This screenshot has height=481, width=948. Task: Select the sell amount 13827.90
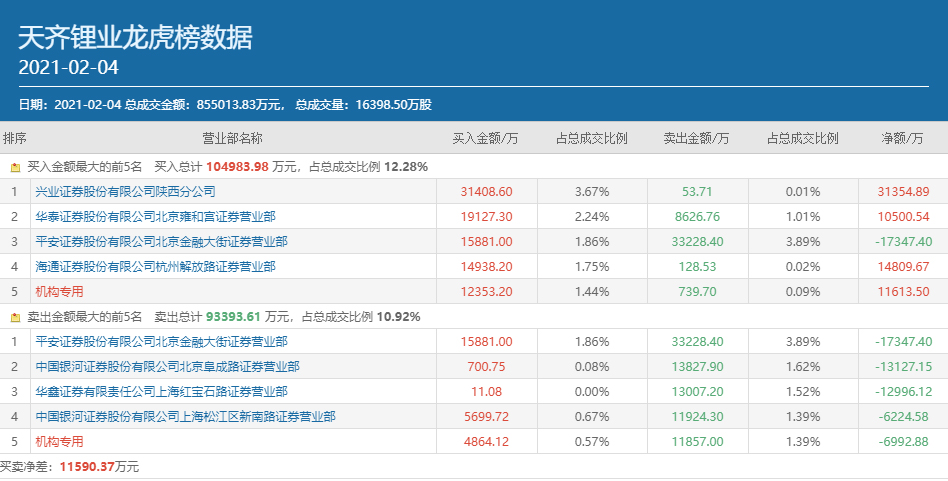point(697,366)
